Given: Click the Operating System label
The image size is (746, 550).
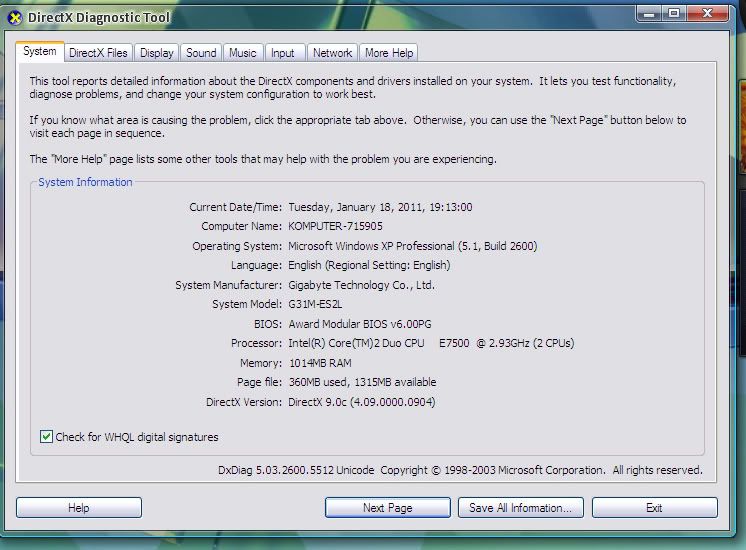Looking at the screenshot, I should pyautogui.click(x=237, y=246).
